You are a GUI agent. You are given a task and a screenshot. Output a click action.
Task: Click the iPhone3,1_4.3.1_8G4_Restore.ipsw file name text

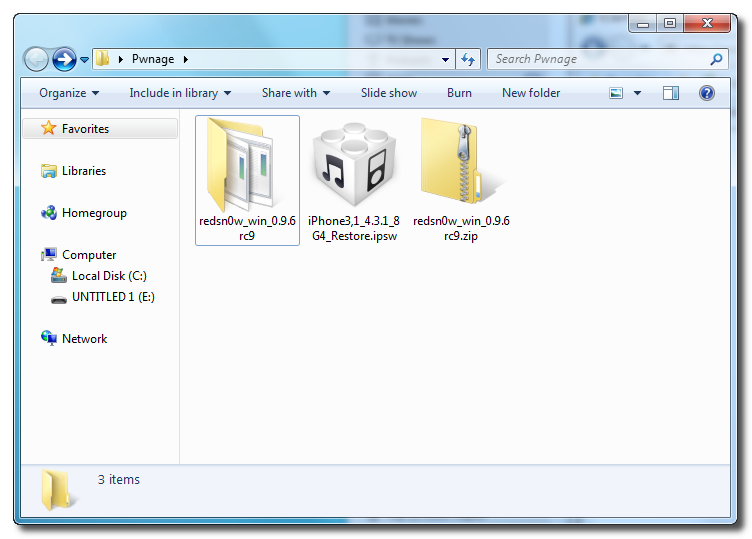click(354, 228)
